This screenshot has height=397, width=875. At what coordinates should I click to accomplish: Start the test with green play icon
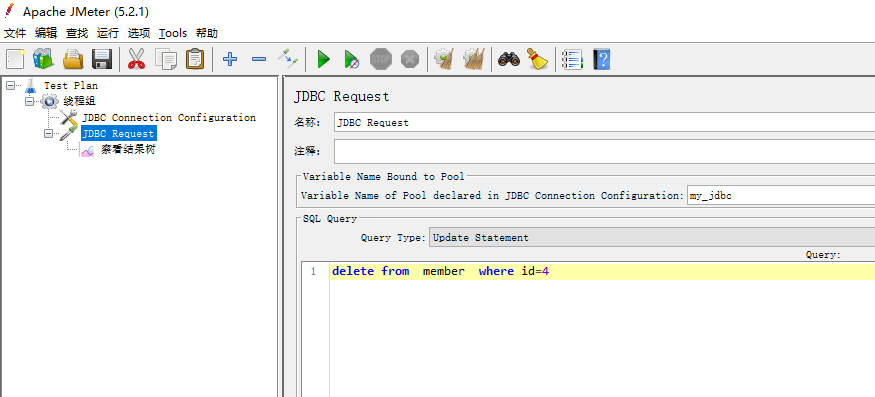[x=324, y=59]
